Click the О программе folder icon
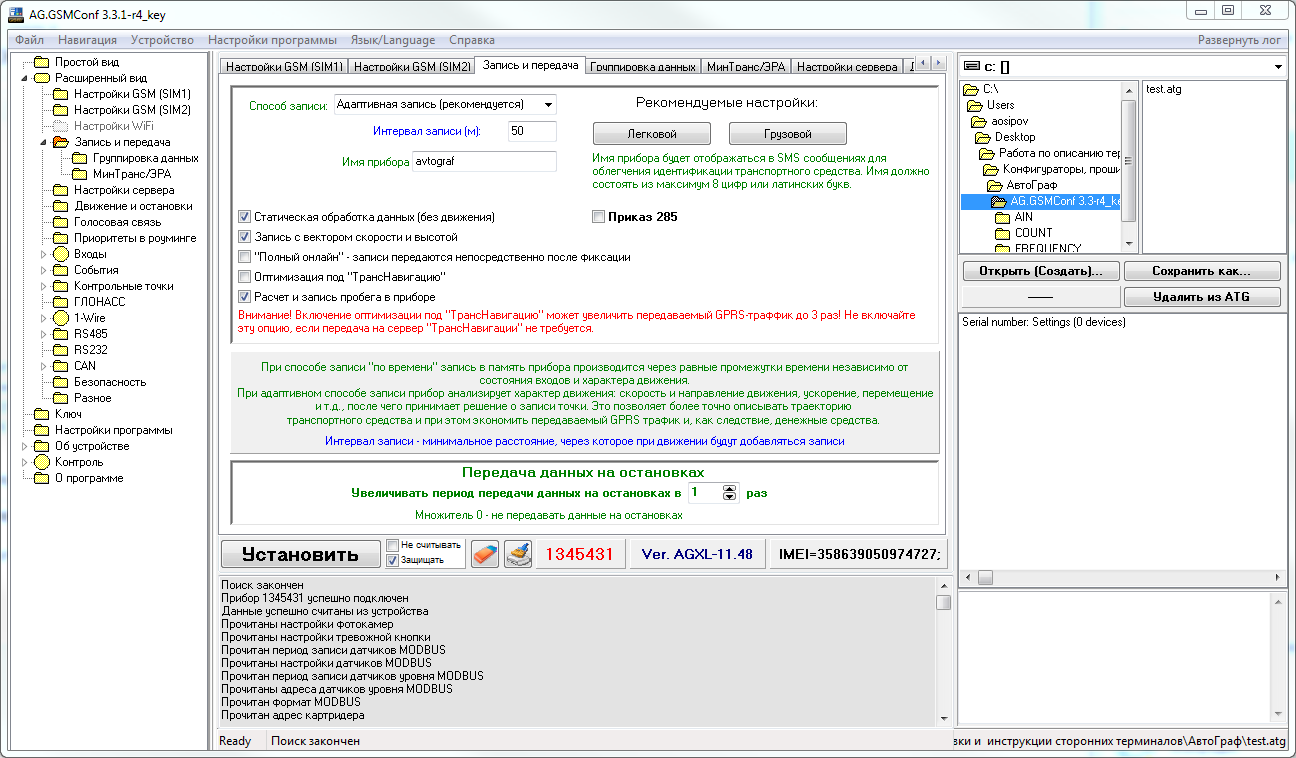1296x758 pixels. click(x=41, y=478)
